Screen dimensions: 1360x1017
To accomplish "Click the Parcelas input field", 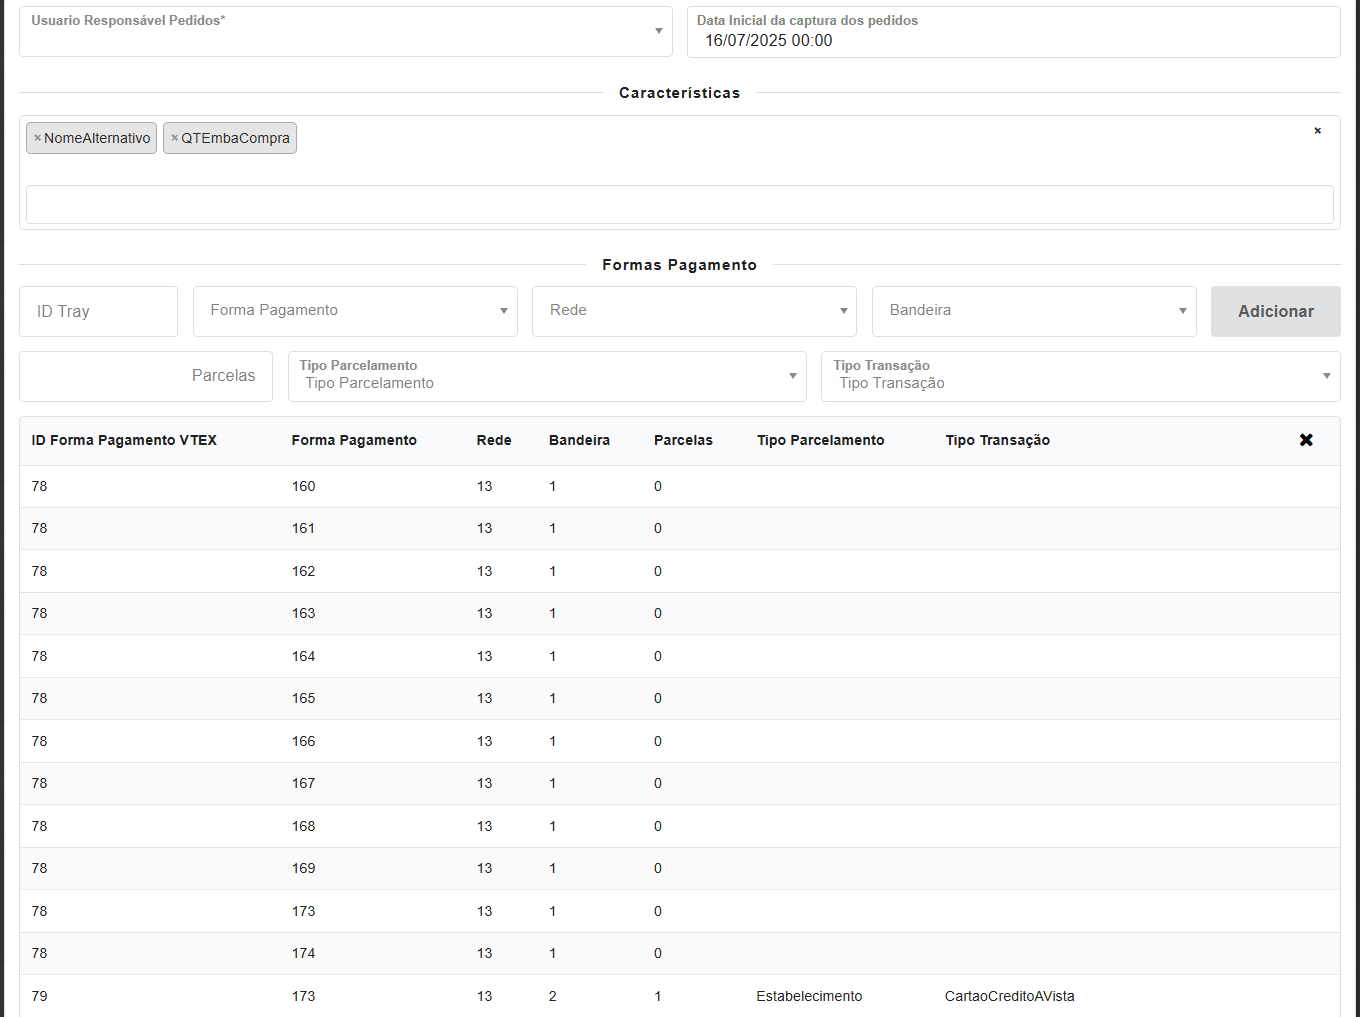I will pyautogui.click(x=146, y=376).
